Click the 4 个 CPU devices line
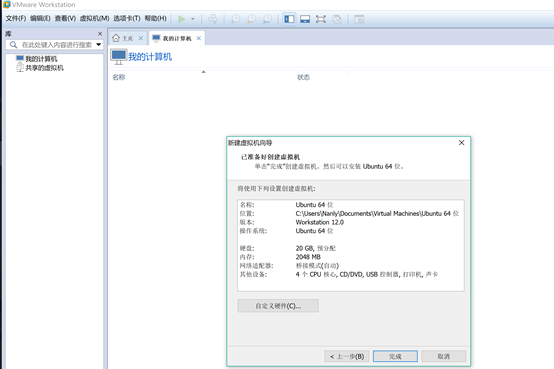 click(367, 274)
